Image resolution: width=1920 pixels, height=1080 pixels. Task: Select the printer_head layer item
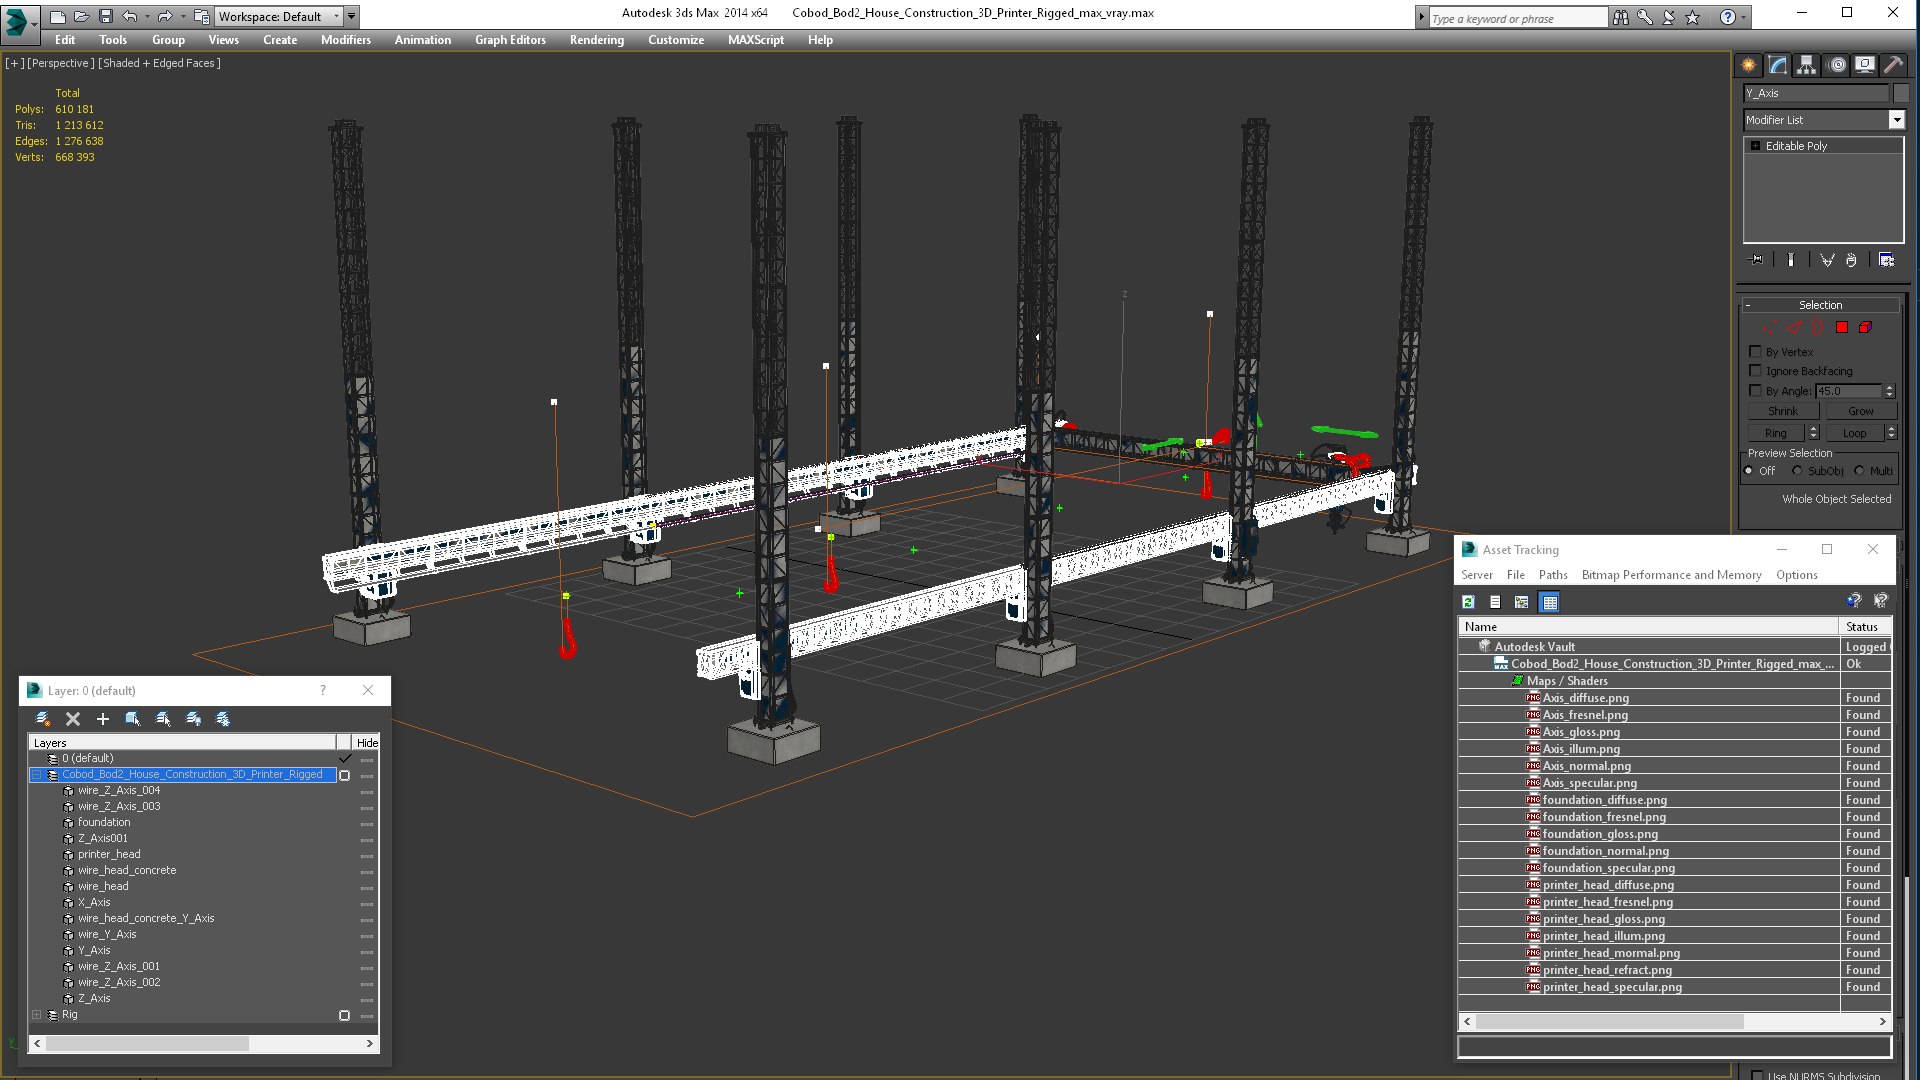click(x=109, y=855)
